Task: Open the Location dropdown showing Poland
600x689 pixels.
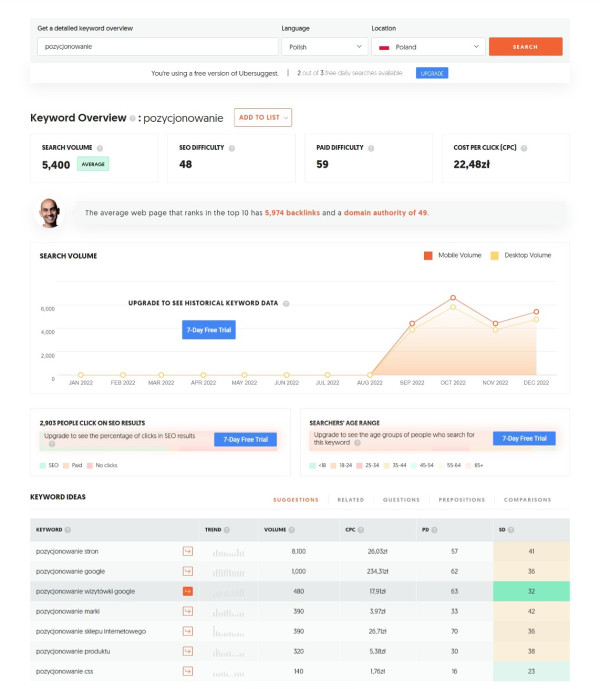Action: coord(426,47)
